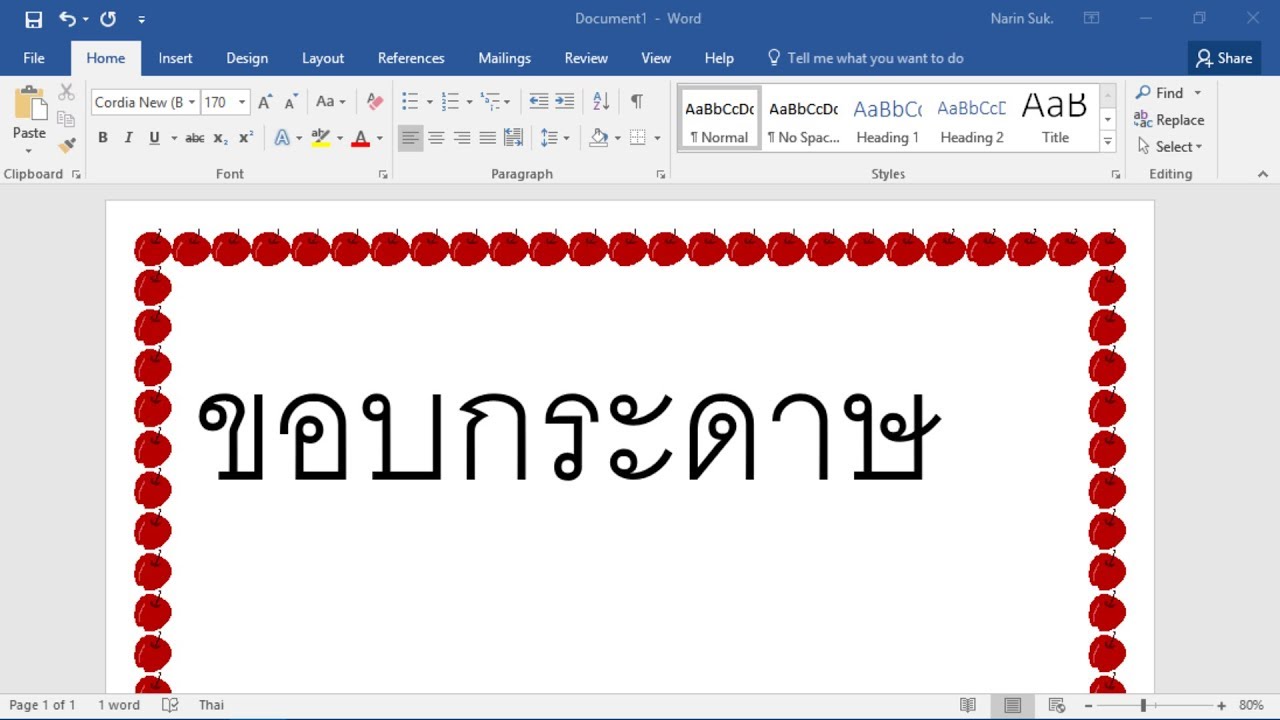
Task: Decrease font size with Shrink Font
Action: point(291,102)
